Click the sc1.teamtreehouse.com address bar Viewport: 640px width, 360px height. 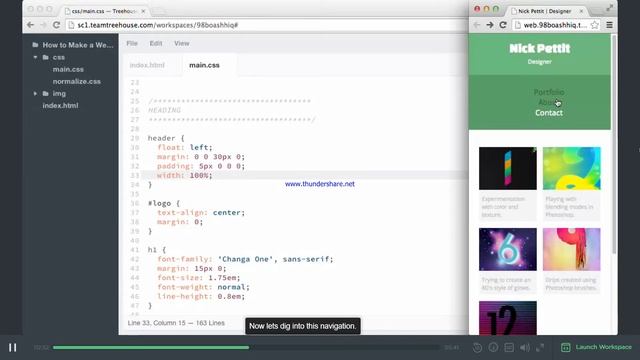(265, 25)
